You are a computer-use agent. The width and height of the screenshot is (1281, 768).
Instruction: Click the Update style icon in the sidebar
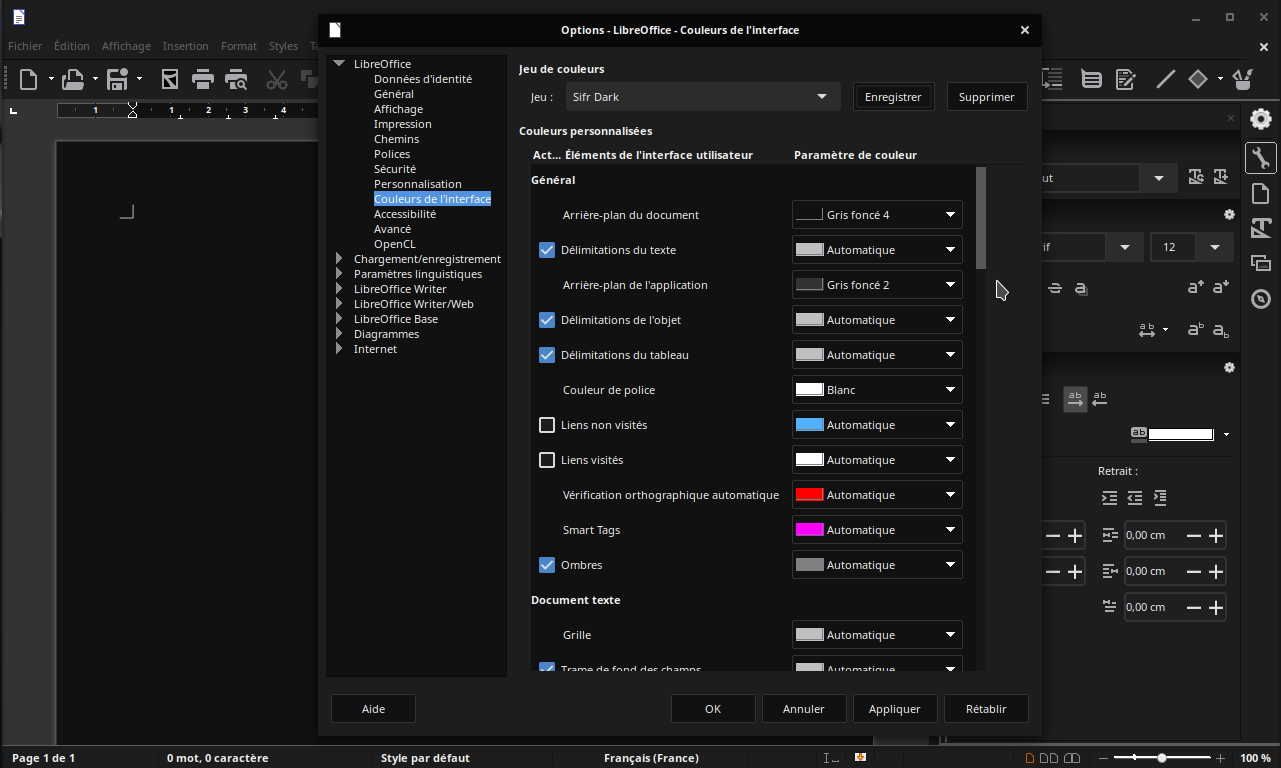[1196, 177]
